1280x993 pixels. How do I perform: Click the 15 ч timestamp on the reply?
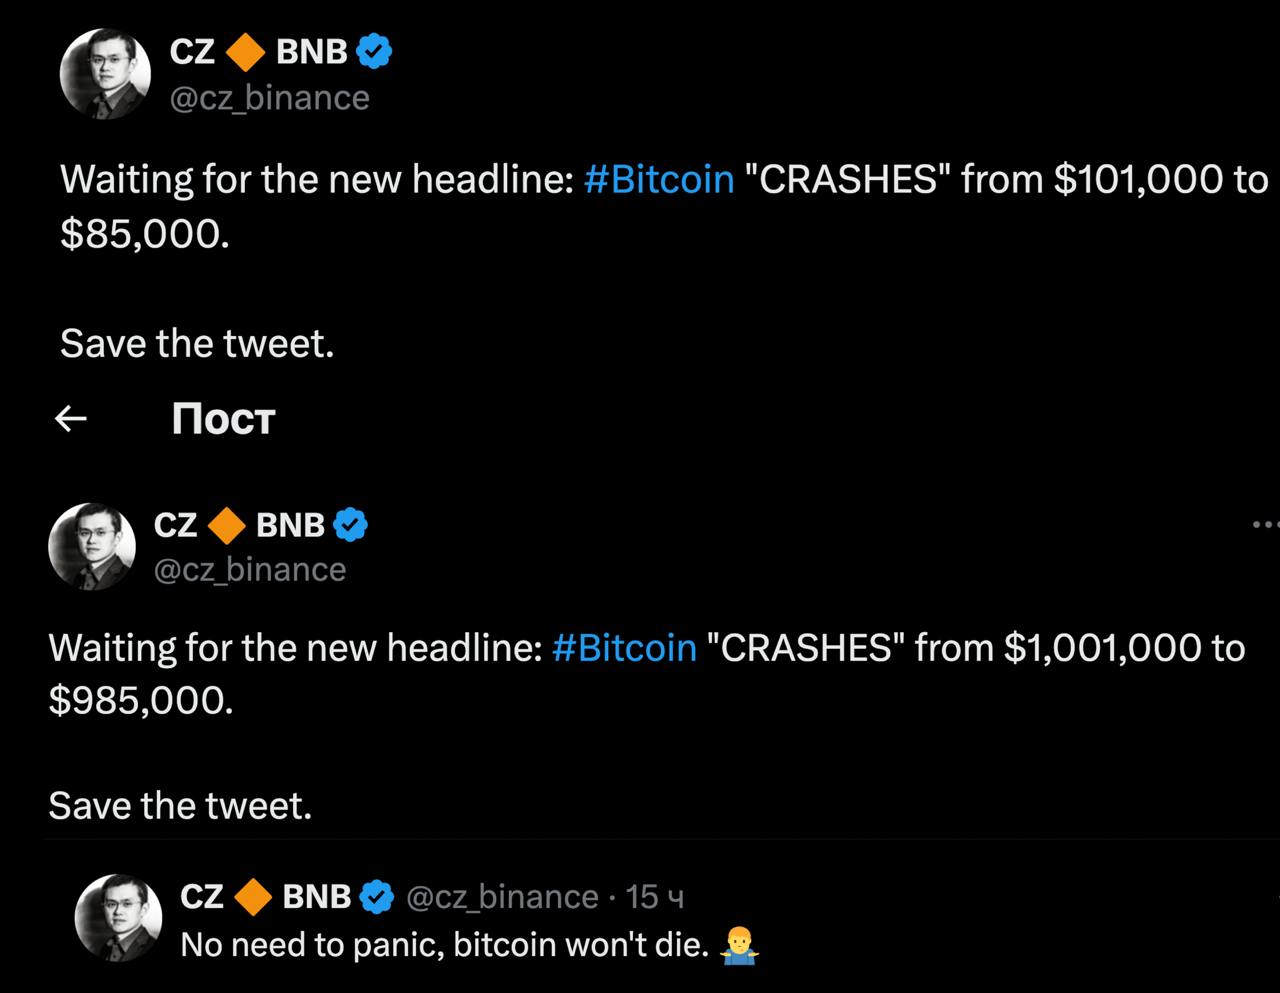click(655, 897)
